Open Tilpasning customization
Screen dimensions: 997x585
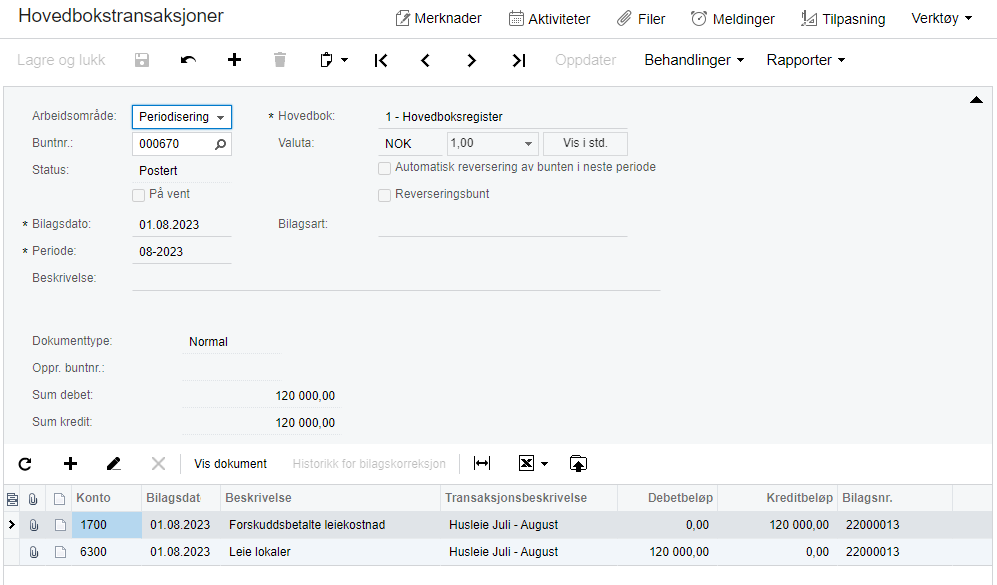pyautogui.click(x=843, y=18)
